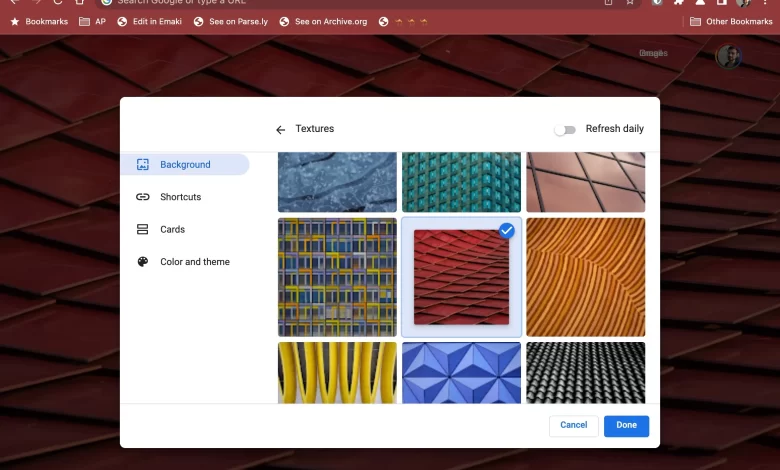Click the Color and theme palette icon
This screenshot has width=780, height=470.
click(142, 262)
